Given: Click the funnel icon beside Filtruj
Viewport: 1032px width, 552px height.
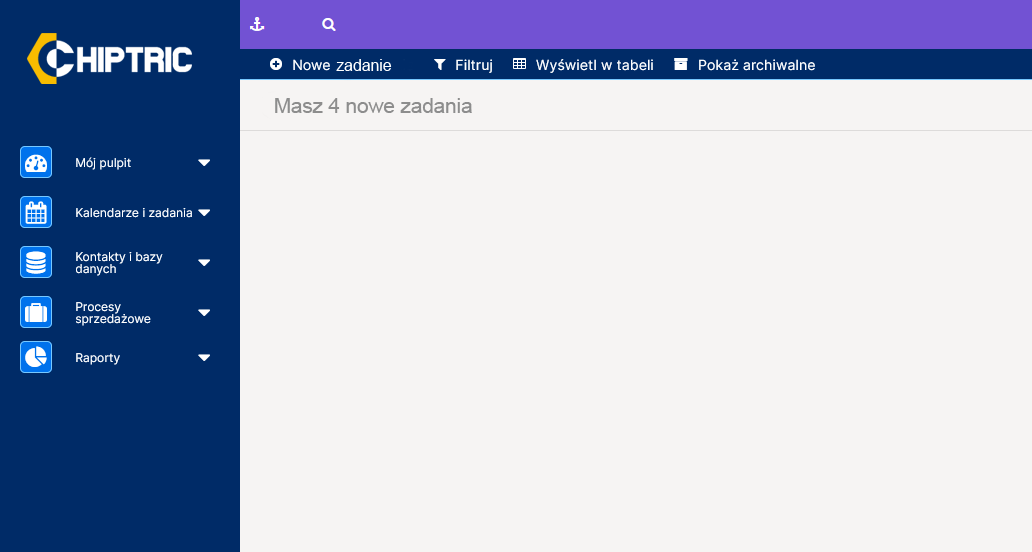Looking at the screenshot, I should [x=440, y=64].
